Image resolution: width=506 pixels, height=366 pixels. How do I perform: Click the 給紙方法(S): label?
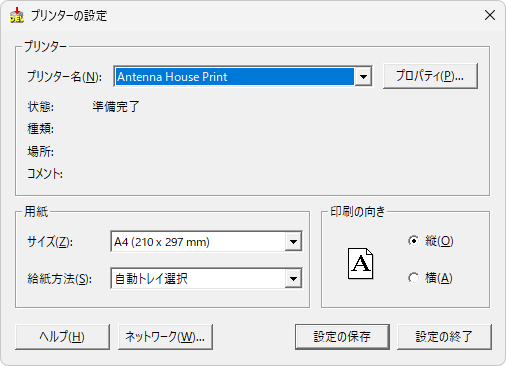pyautogui.click(x=59, y=279)
